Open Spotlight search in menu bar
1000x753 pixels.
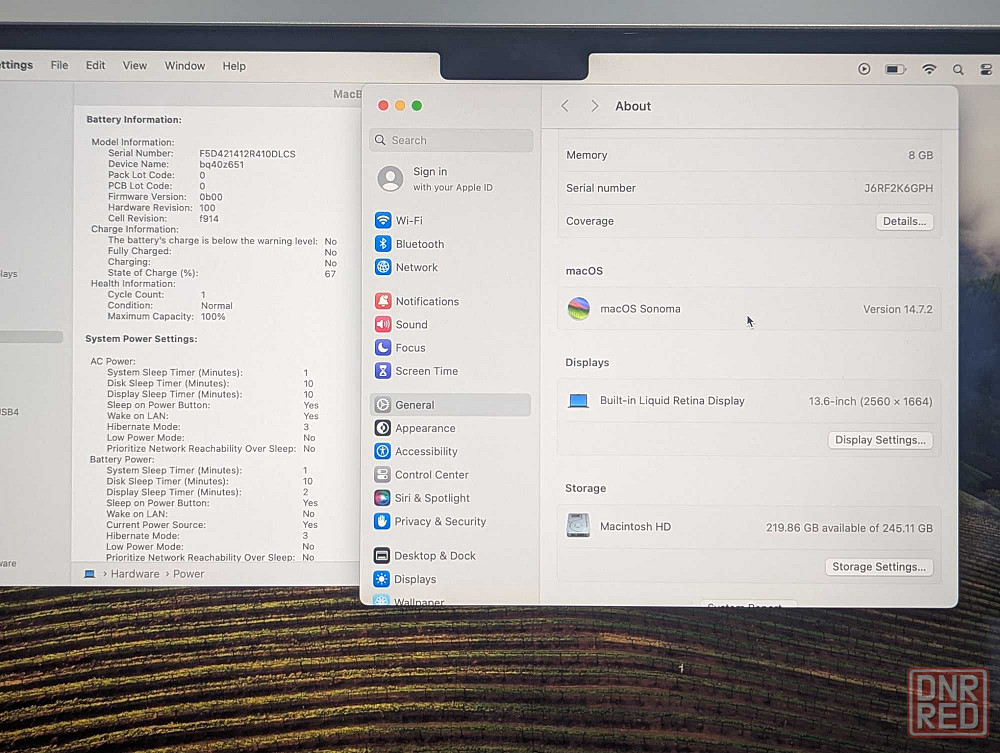click(x=958, y=69)
